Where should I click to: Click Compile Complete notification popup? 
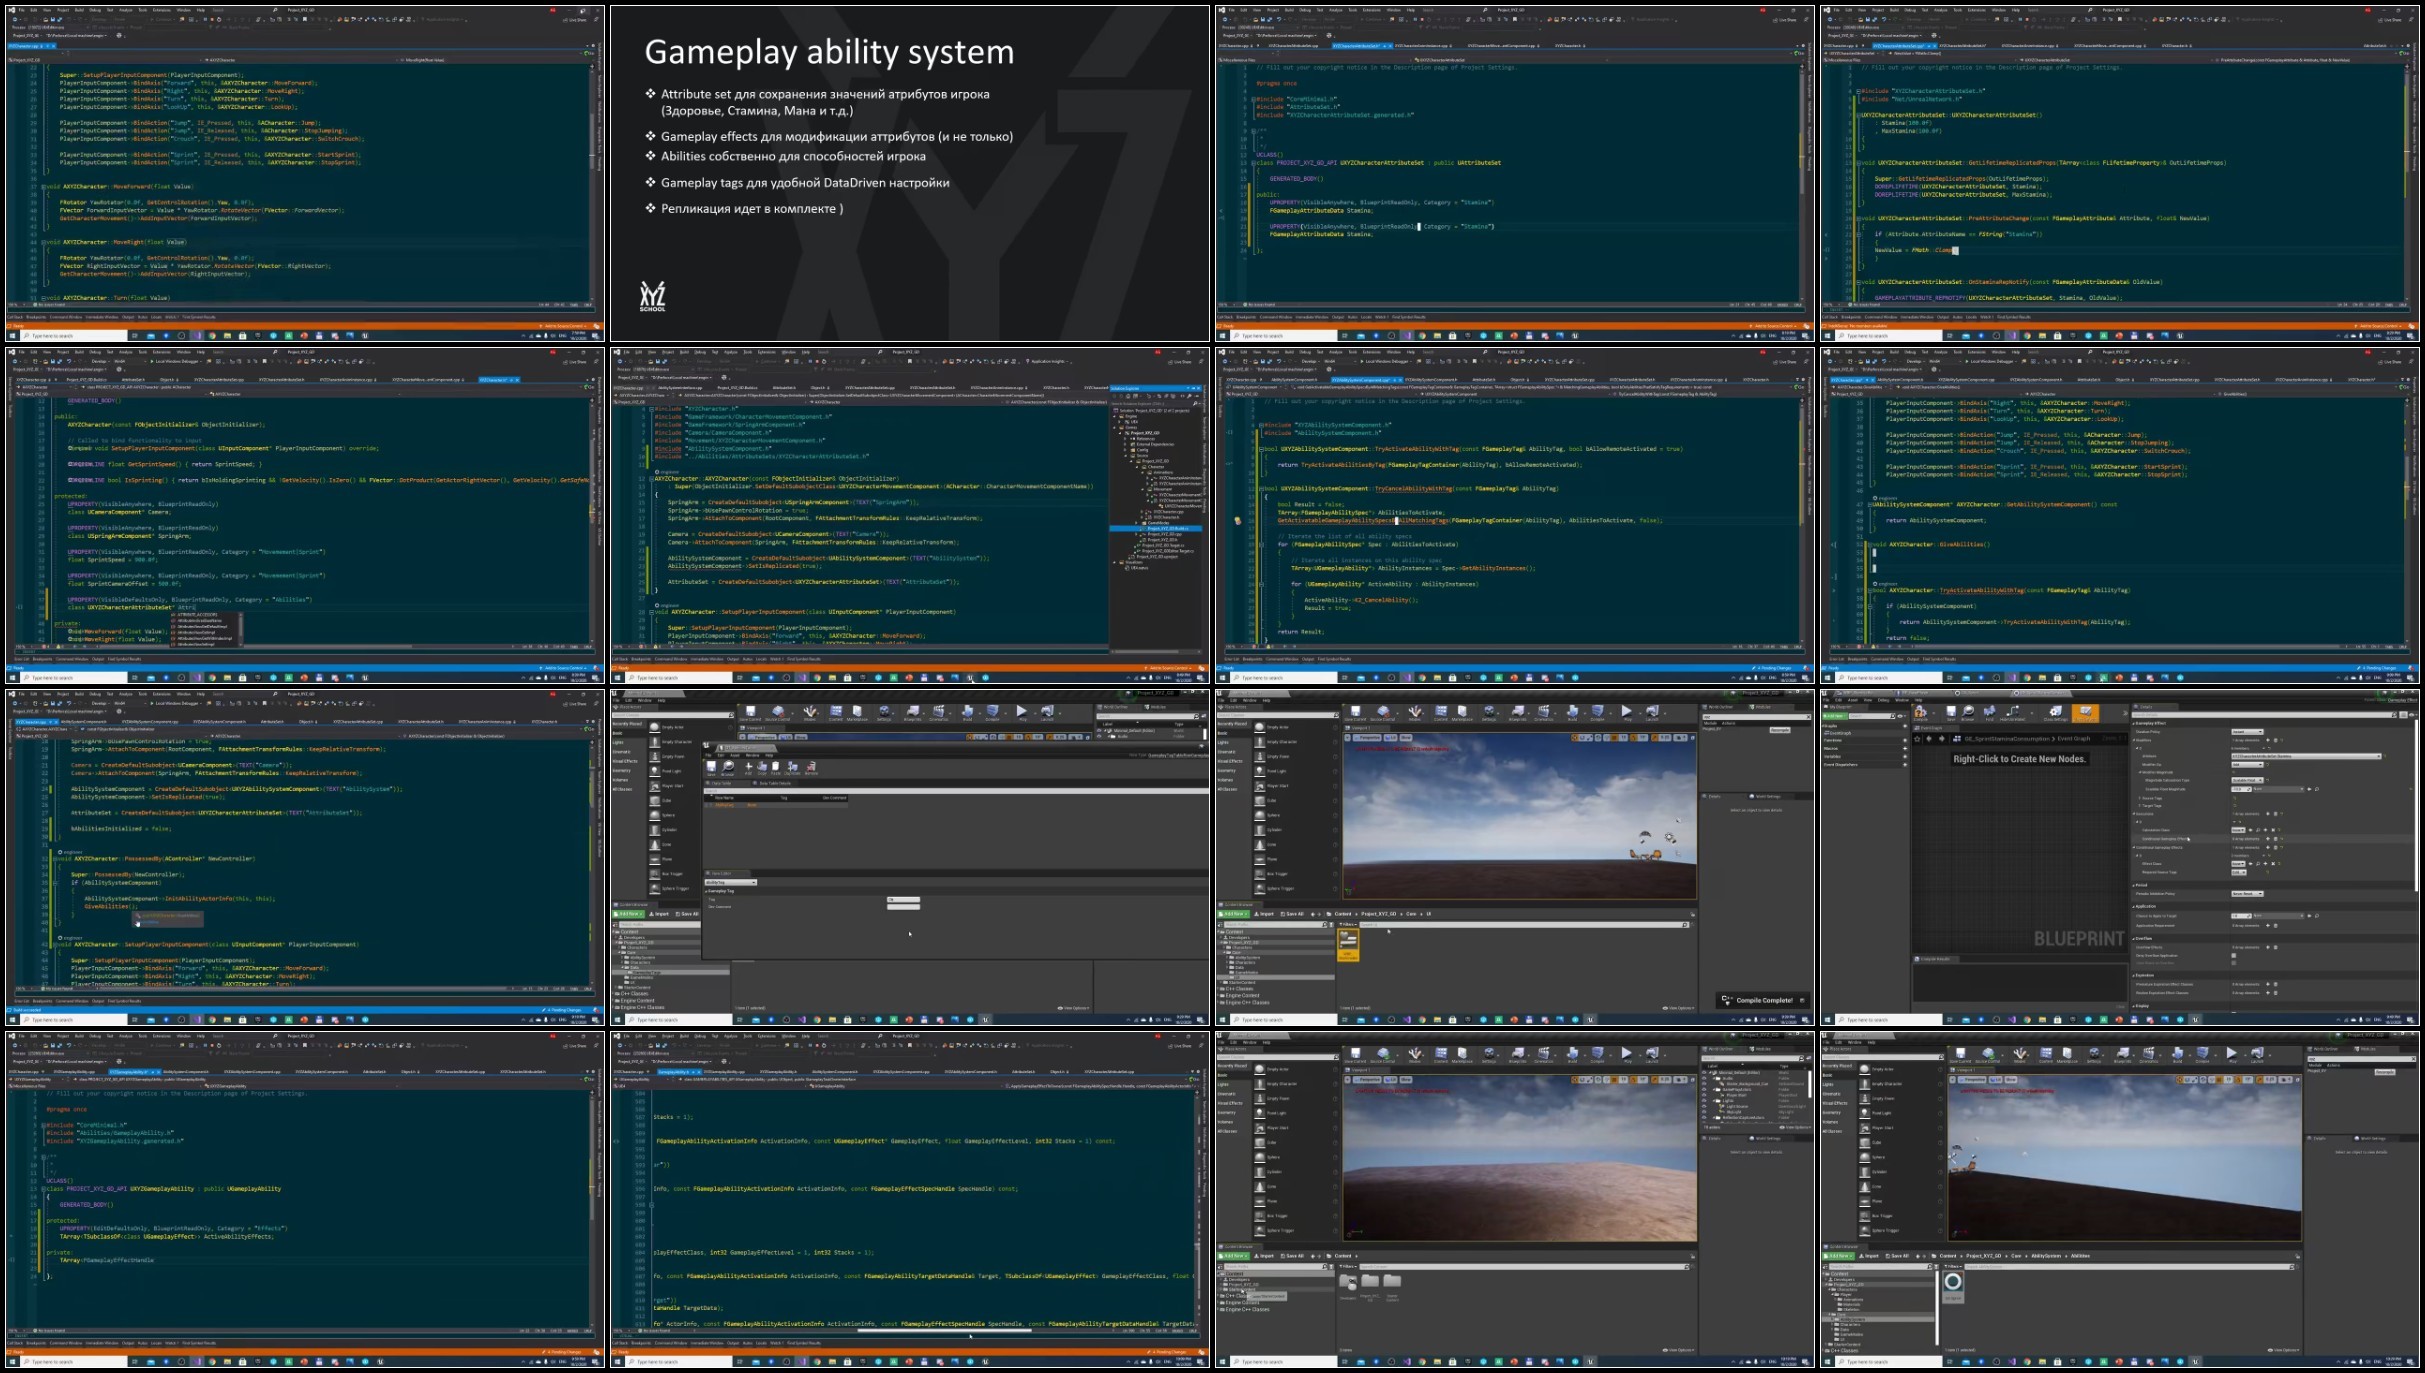pyautogui.click(x=1764, y=1000)
